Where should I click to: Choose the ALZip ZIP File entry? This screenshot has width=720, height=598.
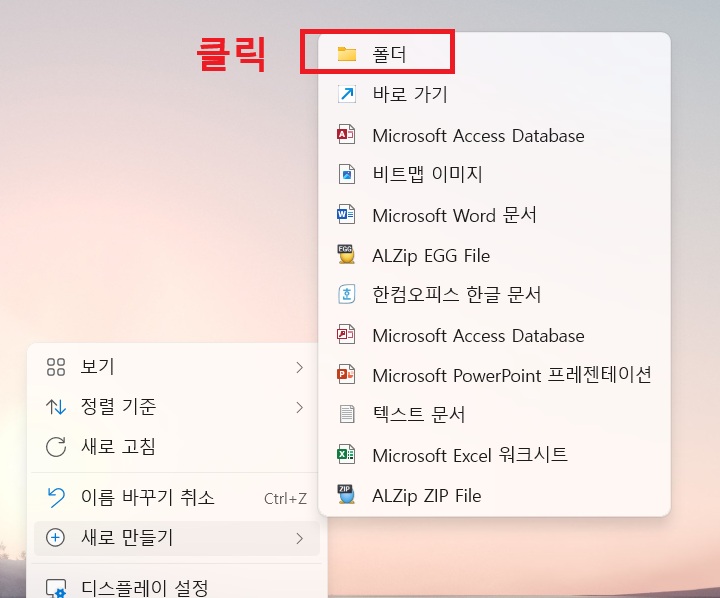click(494, 495)
